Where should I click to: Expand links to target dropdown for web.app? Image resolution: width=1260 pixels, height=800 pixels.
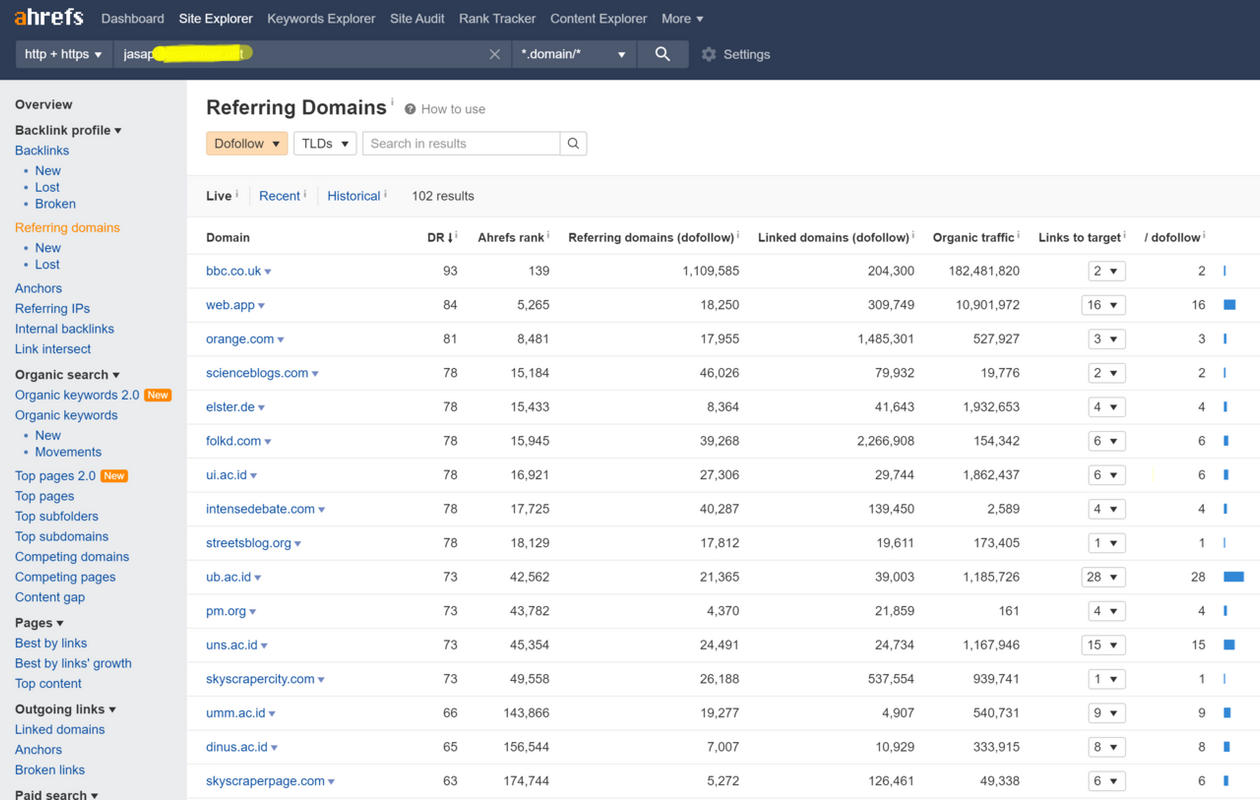click(x=1104, y=305)
